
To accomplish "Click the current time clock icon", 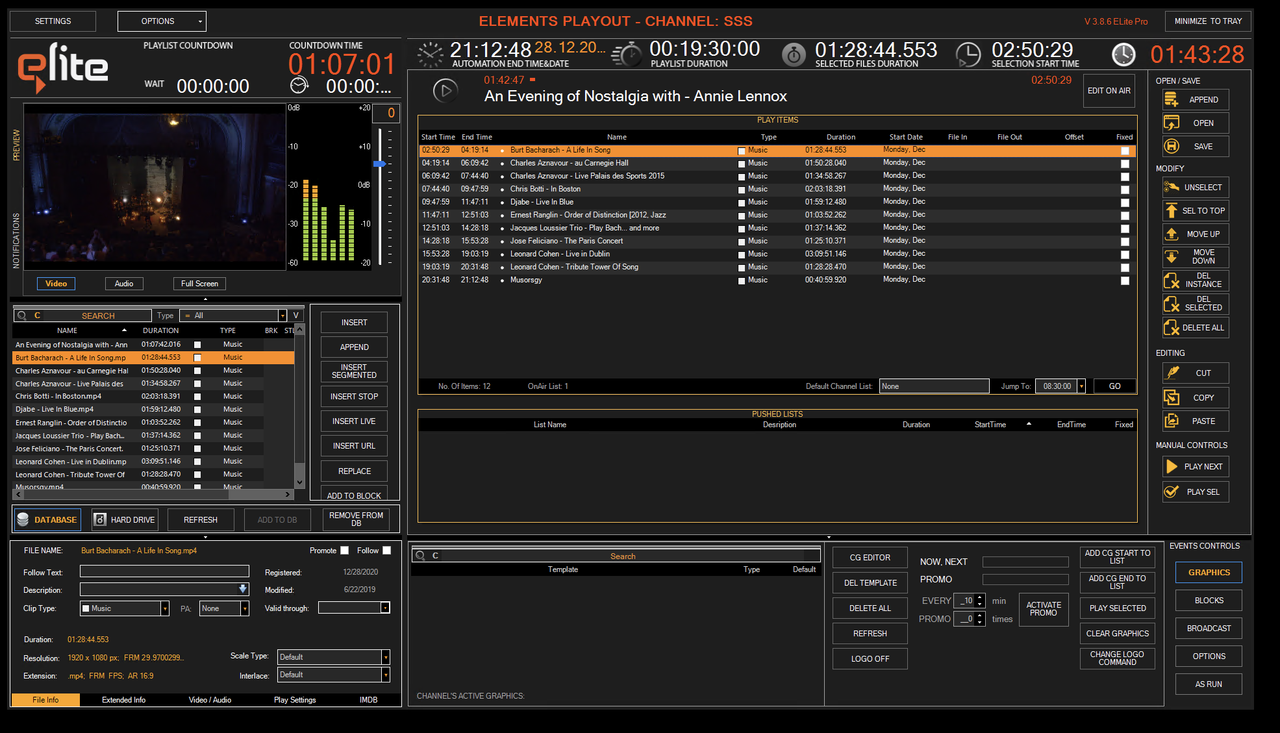I will coord(1124,54).
